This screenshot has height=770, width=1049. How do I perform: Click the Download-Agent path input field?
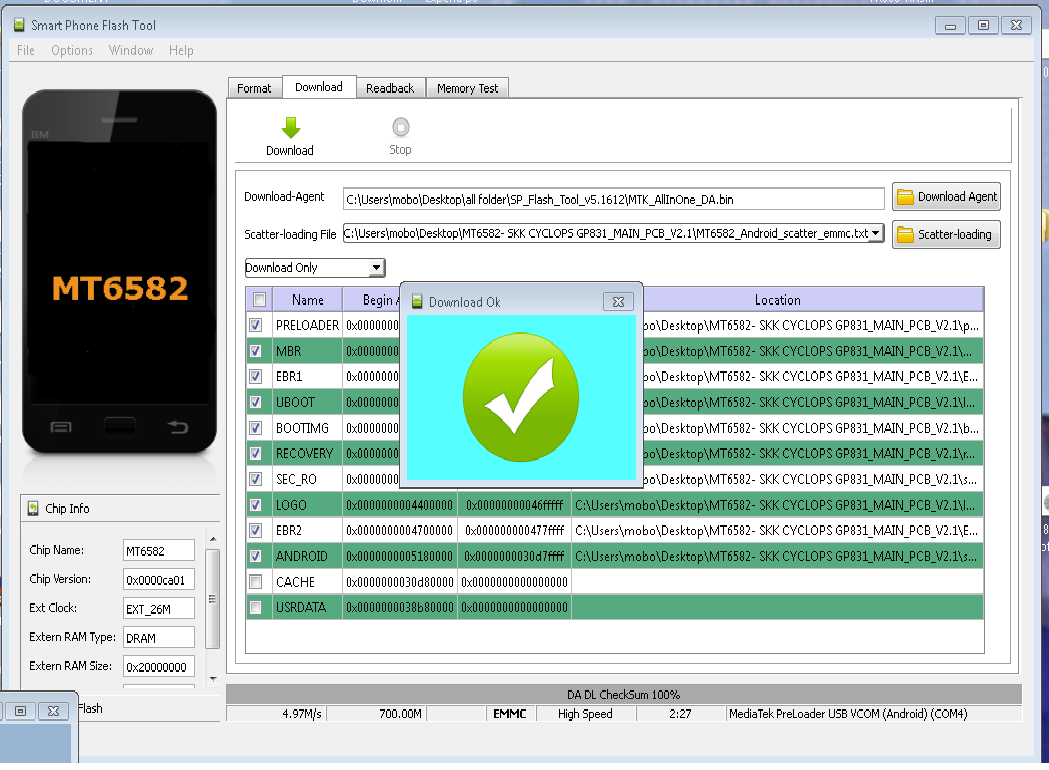613,199
